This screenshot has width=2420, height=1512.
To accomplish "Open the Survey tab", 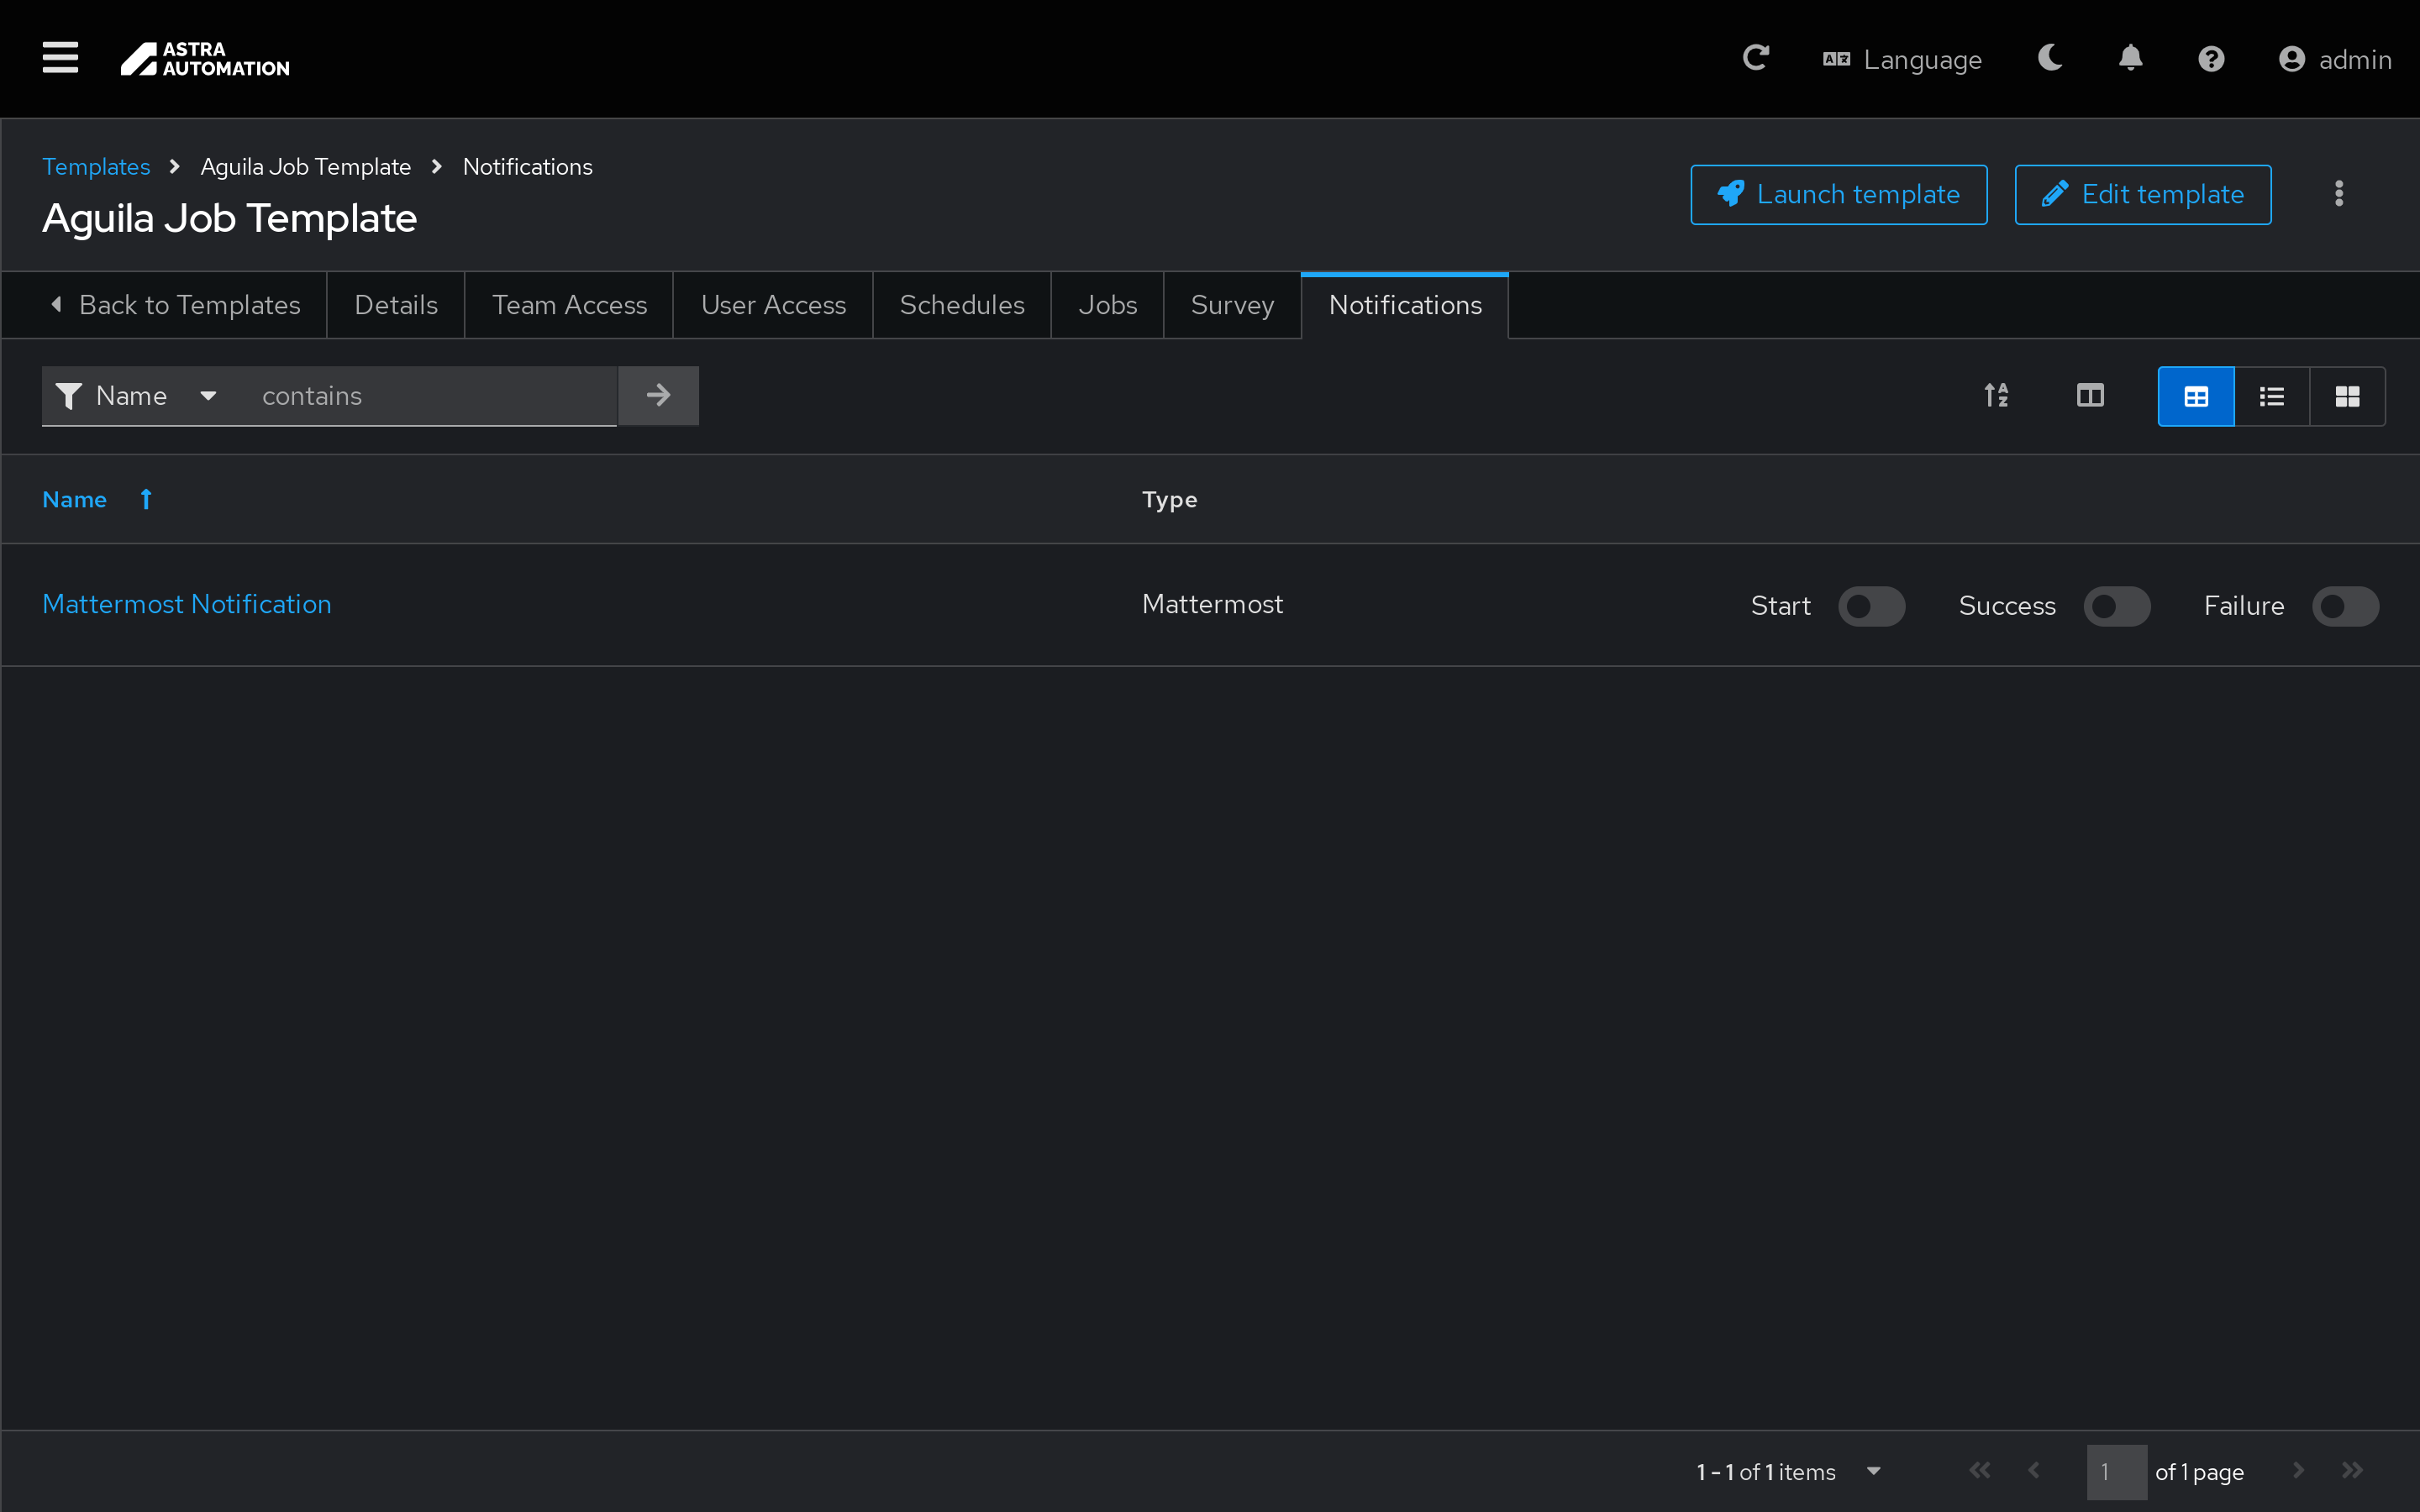I will pyautogui.click(x=1232, y=305).
